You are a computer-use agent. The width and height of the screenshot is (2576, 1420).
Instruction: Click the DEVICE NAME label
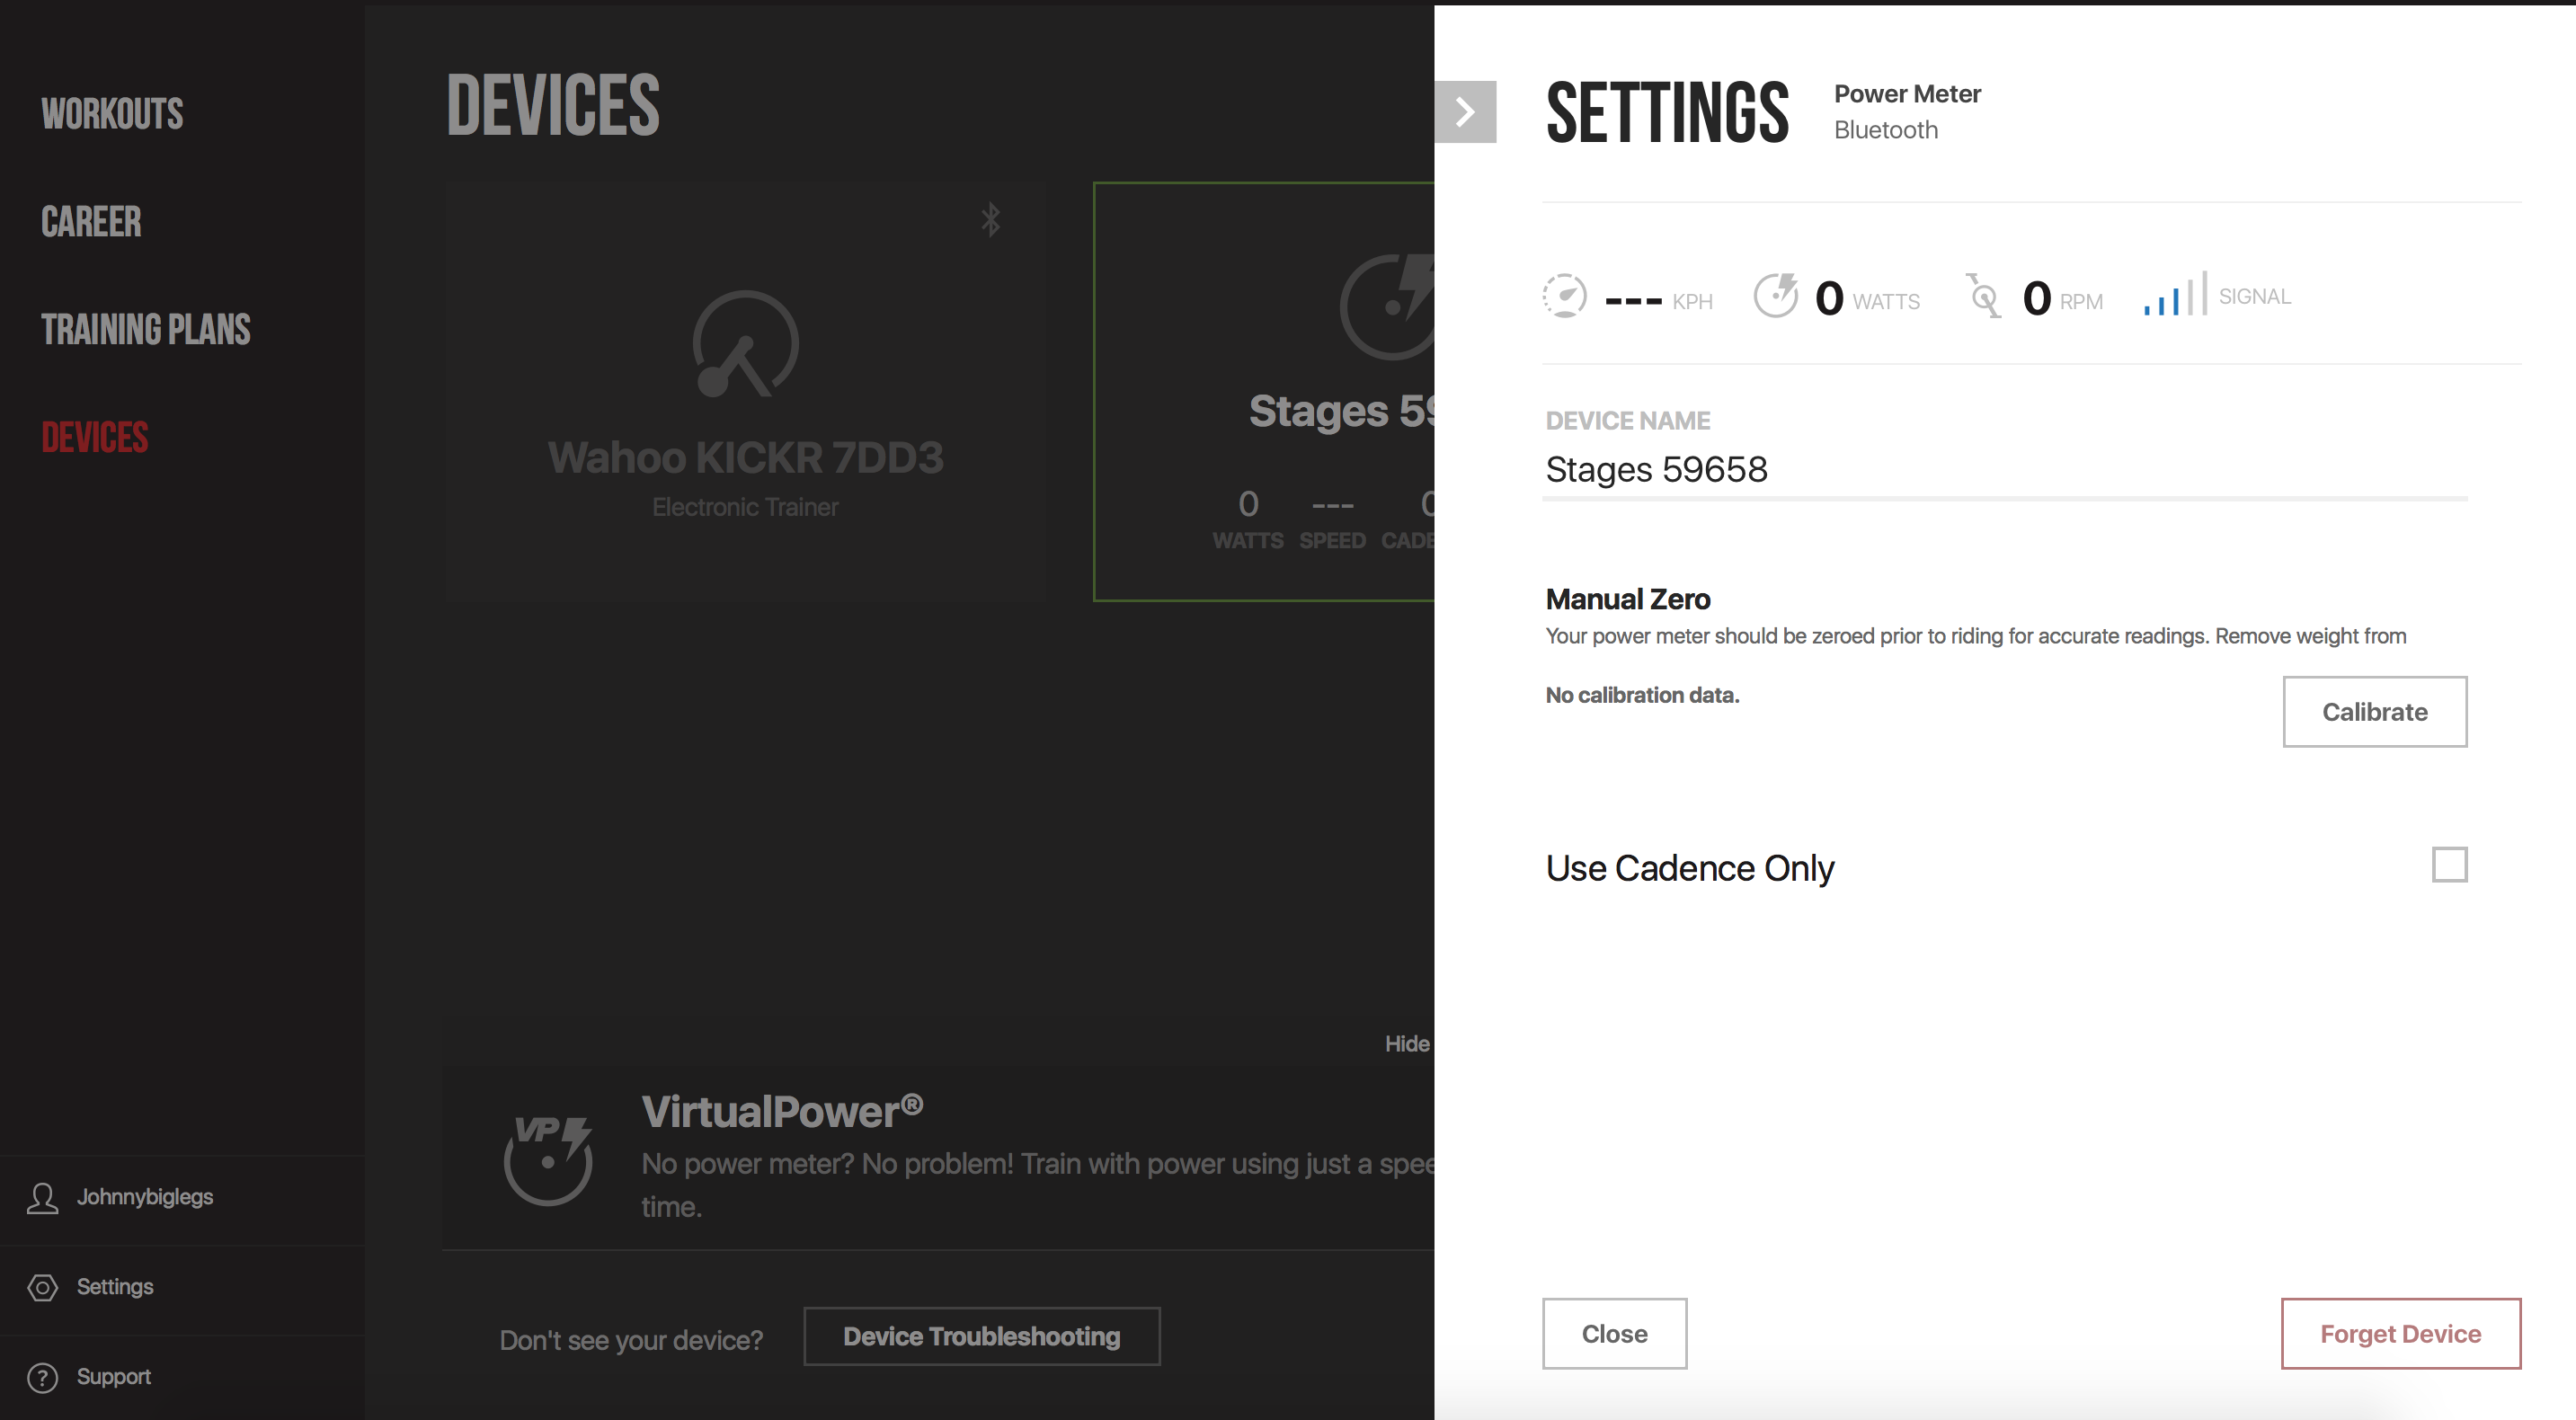coord(1628,421)
